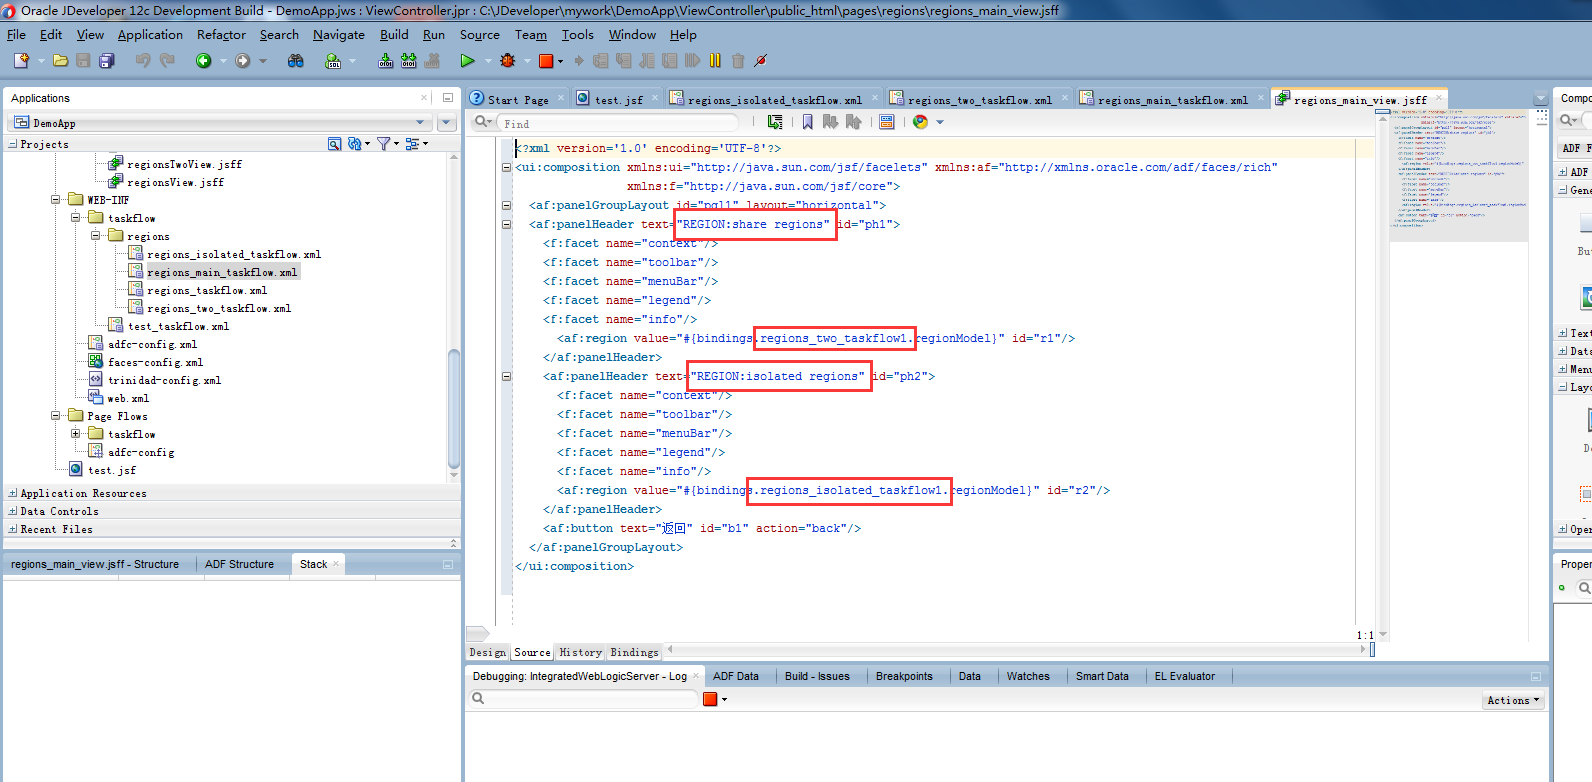Close the Stack tab
The height and width of the screenshot is (782, 1592).
[336, 564]
